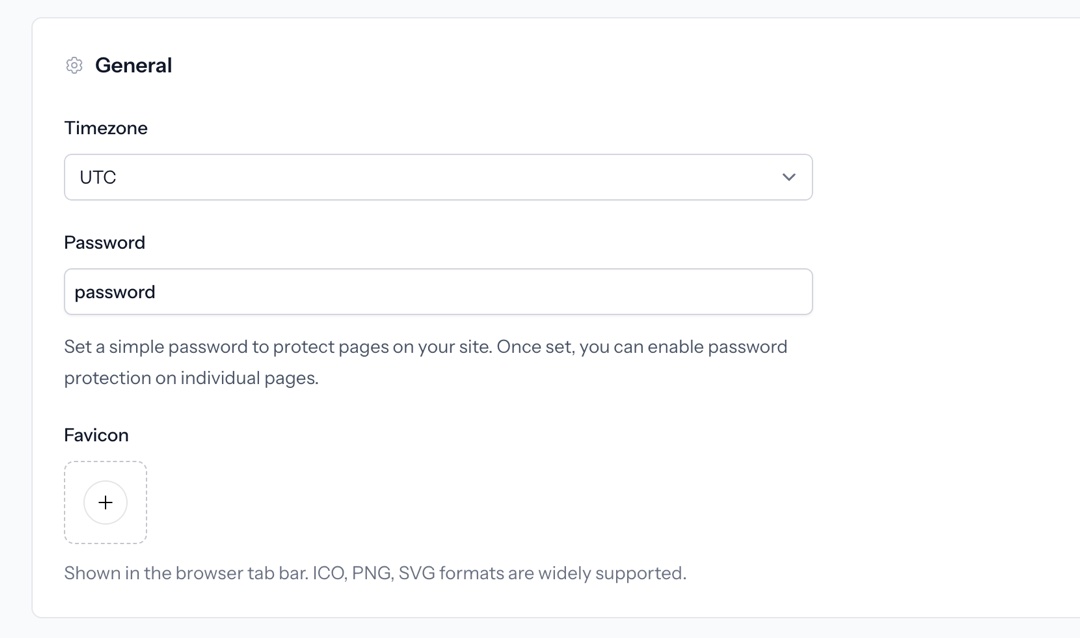
Task: Select the Timezone field label
Action: pos(106,128)
